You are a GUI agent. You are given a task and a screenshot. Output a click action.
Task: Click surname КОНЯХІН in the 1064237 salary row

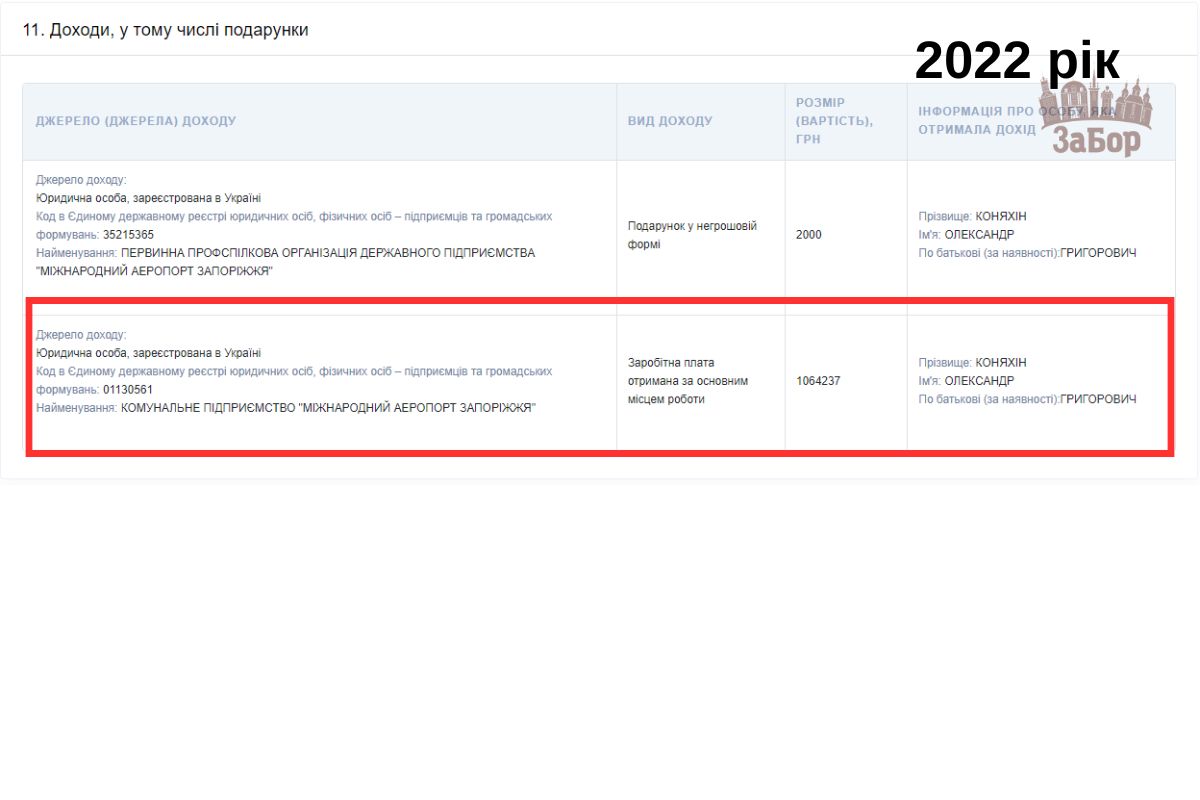[1001, 363]
